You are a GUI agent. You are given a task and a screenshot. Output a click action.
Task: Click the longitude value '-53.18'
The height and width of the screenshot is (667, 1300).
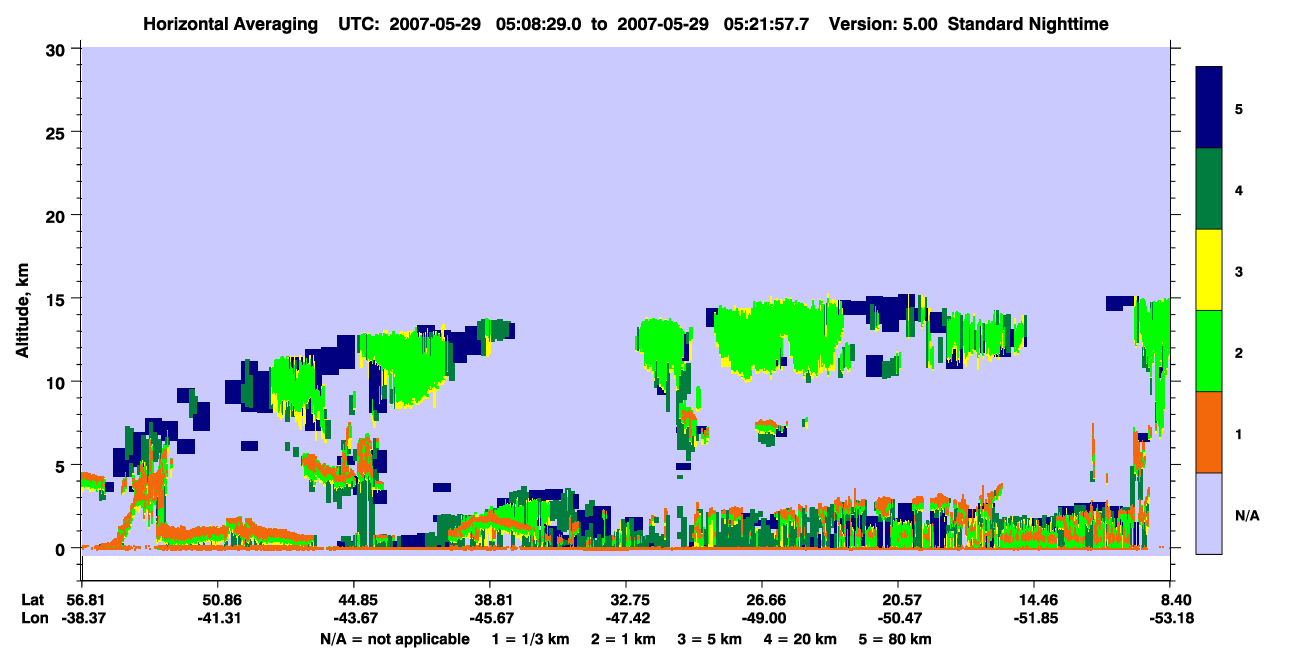[x=1171, y=619]
